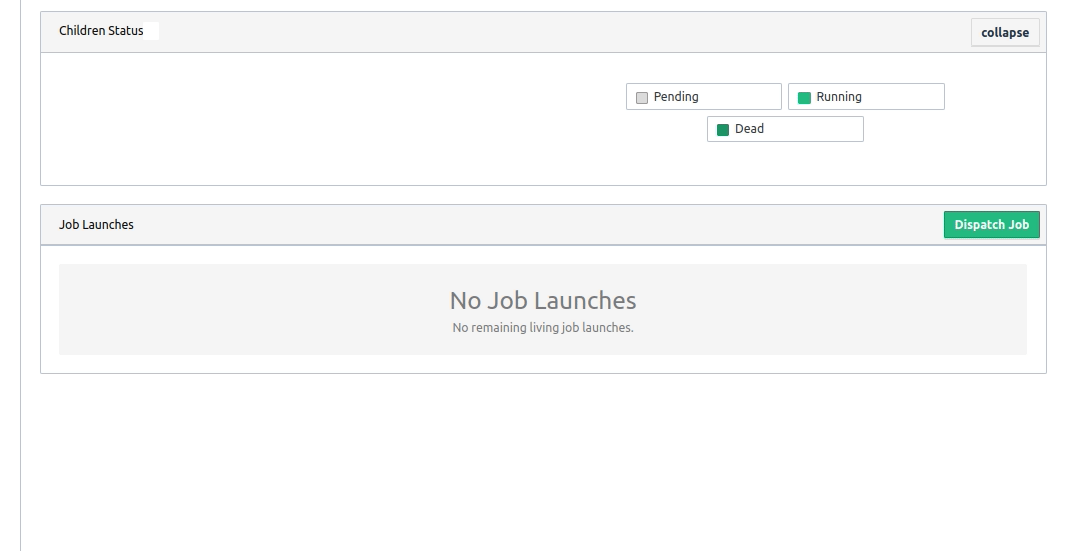Viewport: 1083px width, 551px height.
Task: Toggle the Pending legend item
Action: pos(703,97)
